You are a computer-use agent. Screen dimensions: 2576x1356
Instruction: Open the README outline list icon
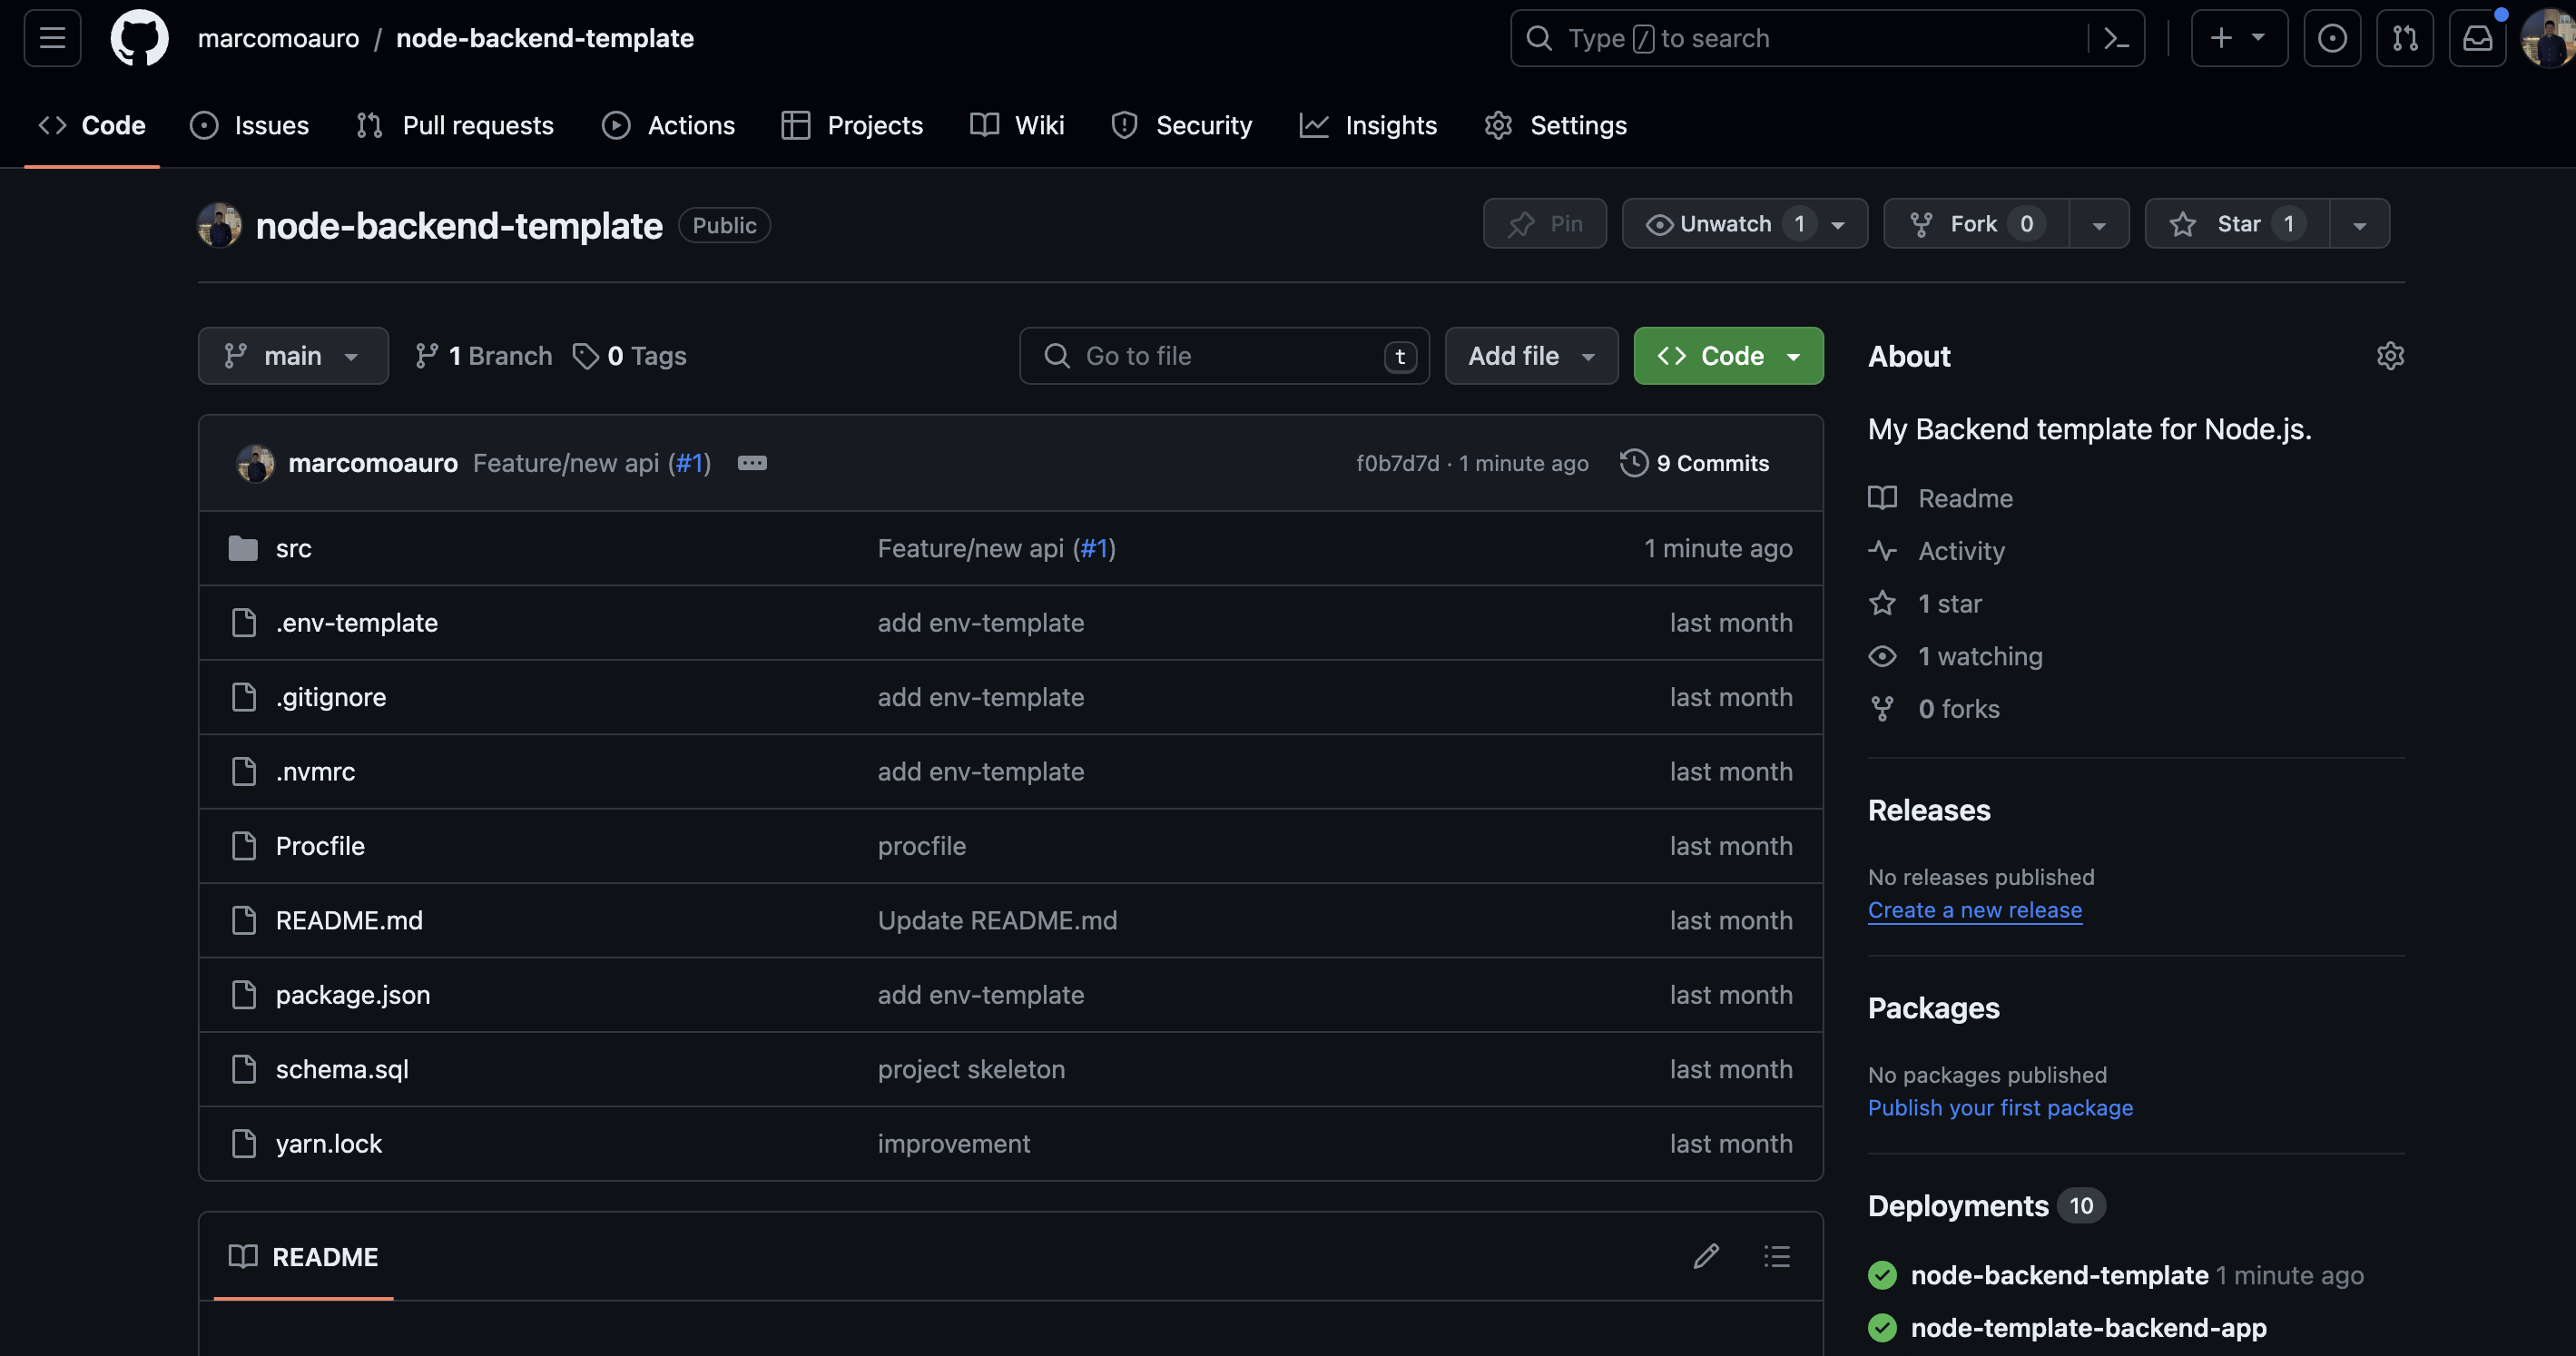coord(1776,1256)
